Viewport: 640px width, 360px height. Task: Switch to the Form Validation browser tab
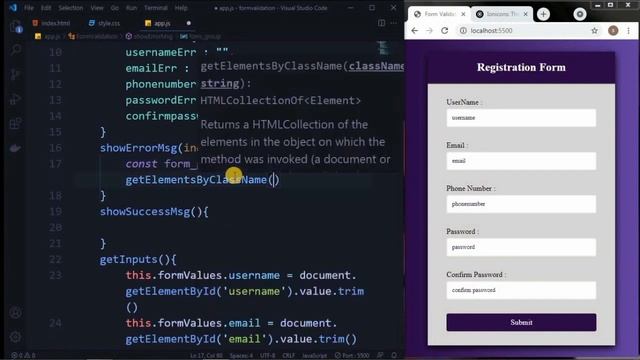(x=440, y=14)
